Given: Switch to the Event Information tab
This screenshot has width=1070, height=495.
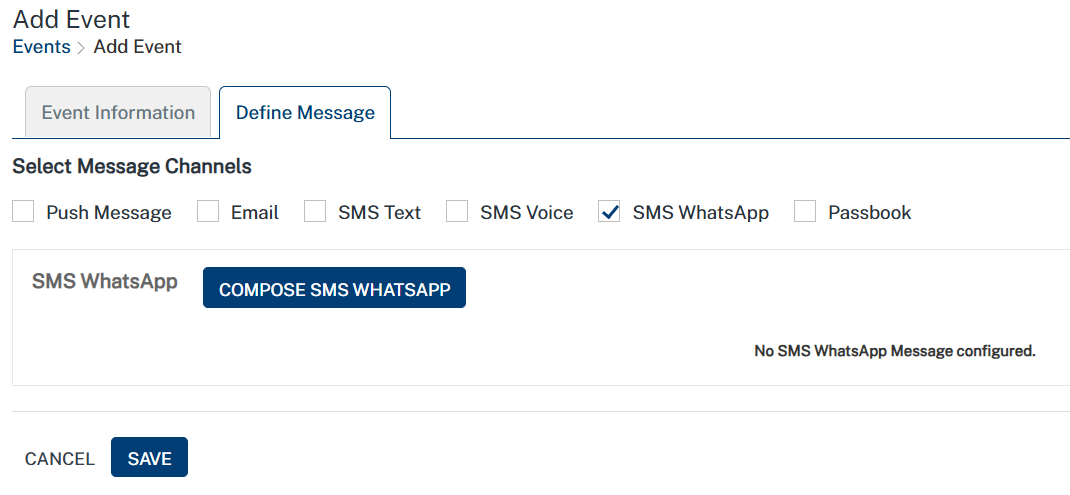Looking at the screenshot, I should pos(118,113).
